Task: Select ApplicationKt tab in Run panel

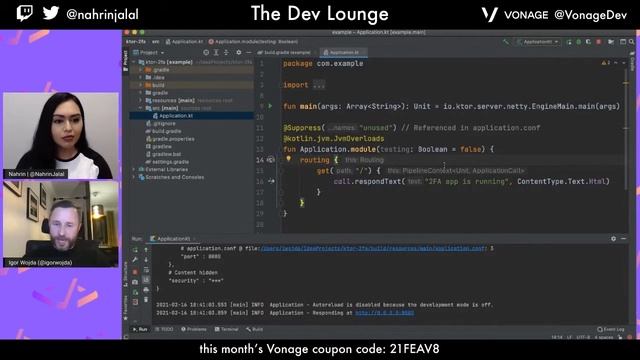Action: pyautogui.click(x=172, y=239)
